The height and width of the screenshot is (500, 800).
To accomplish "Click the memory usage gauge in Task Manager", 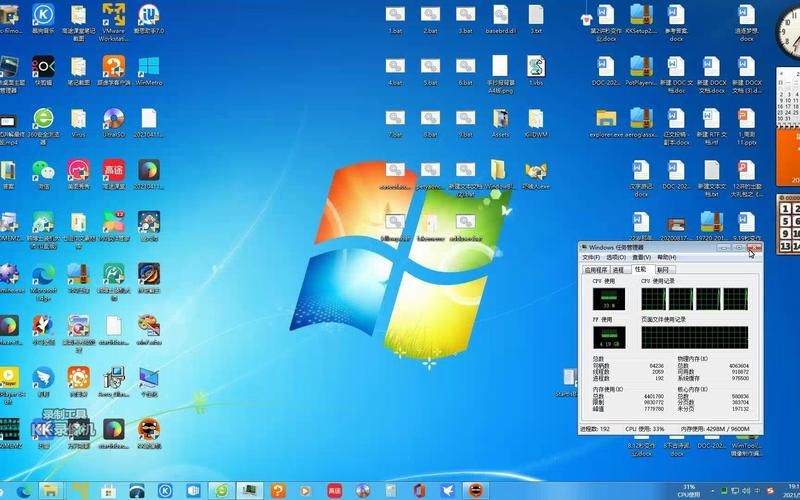I will point(609,338).
